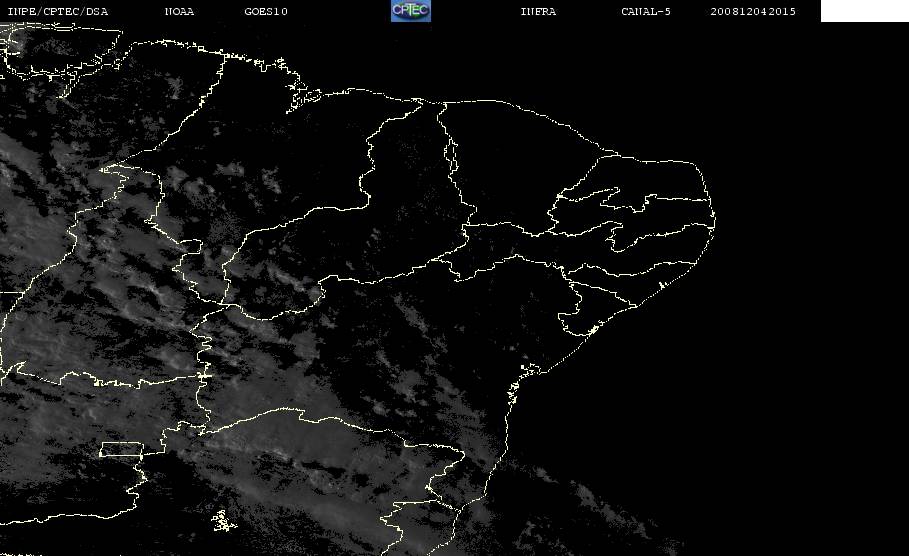
Task: Click the easternmost tip of the coastline
Action: point(714,220)
